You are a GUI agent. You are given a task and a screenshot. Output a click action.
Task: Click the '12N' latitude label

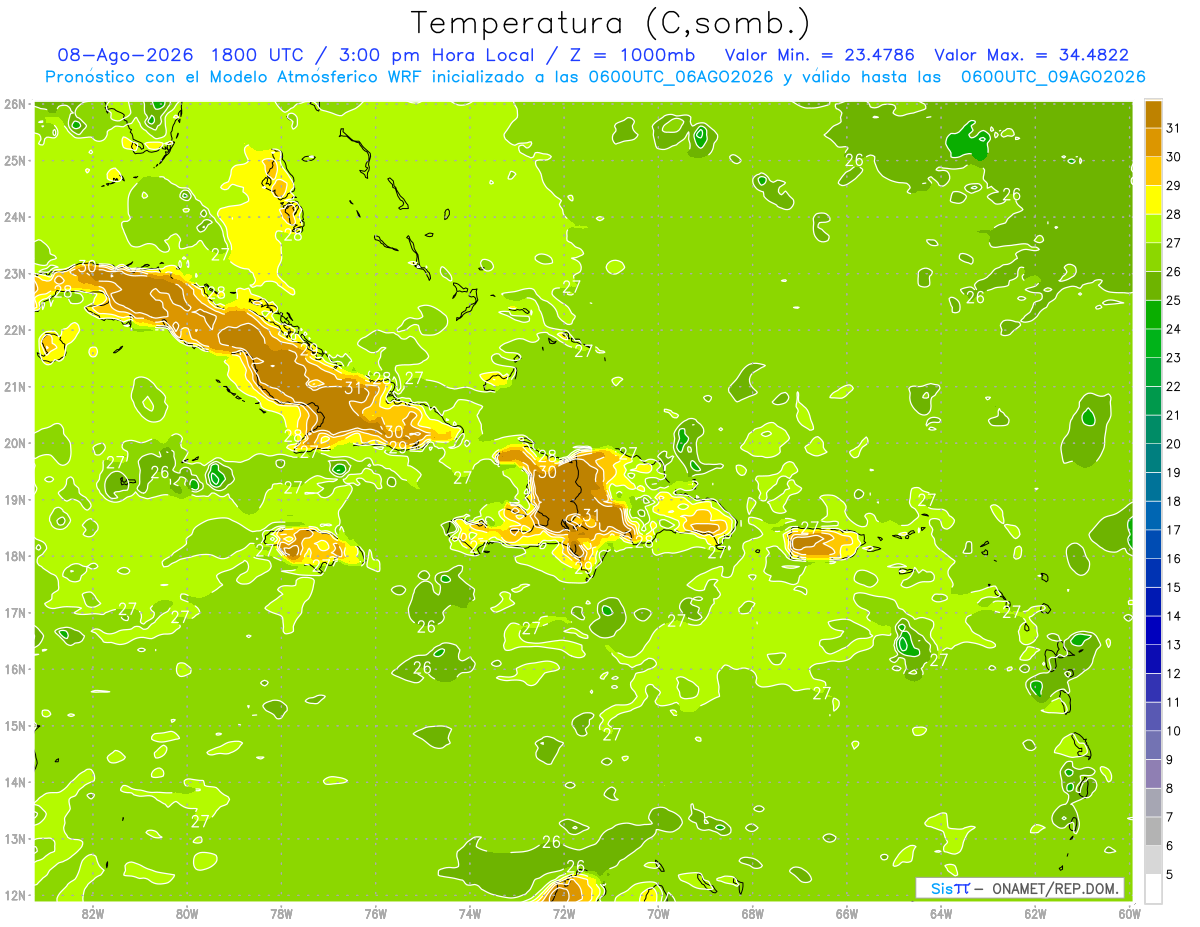[15, 894]
